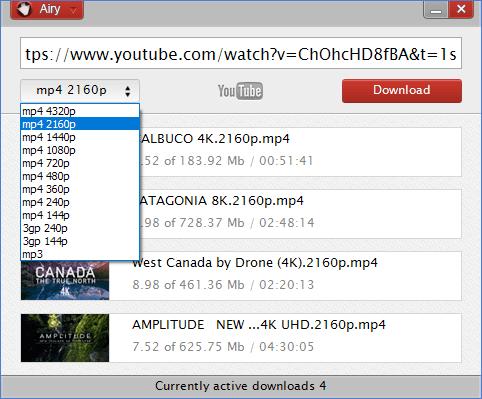Click the YouTube logo
Screen dimensions: 482x399
point(240,91)
